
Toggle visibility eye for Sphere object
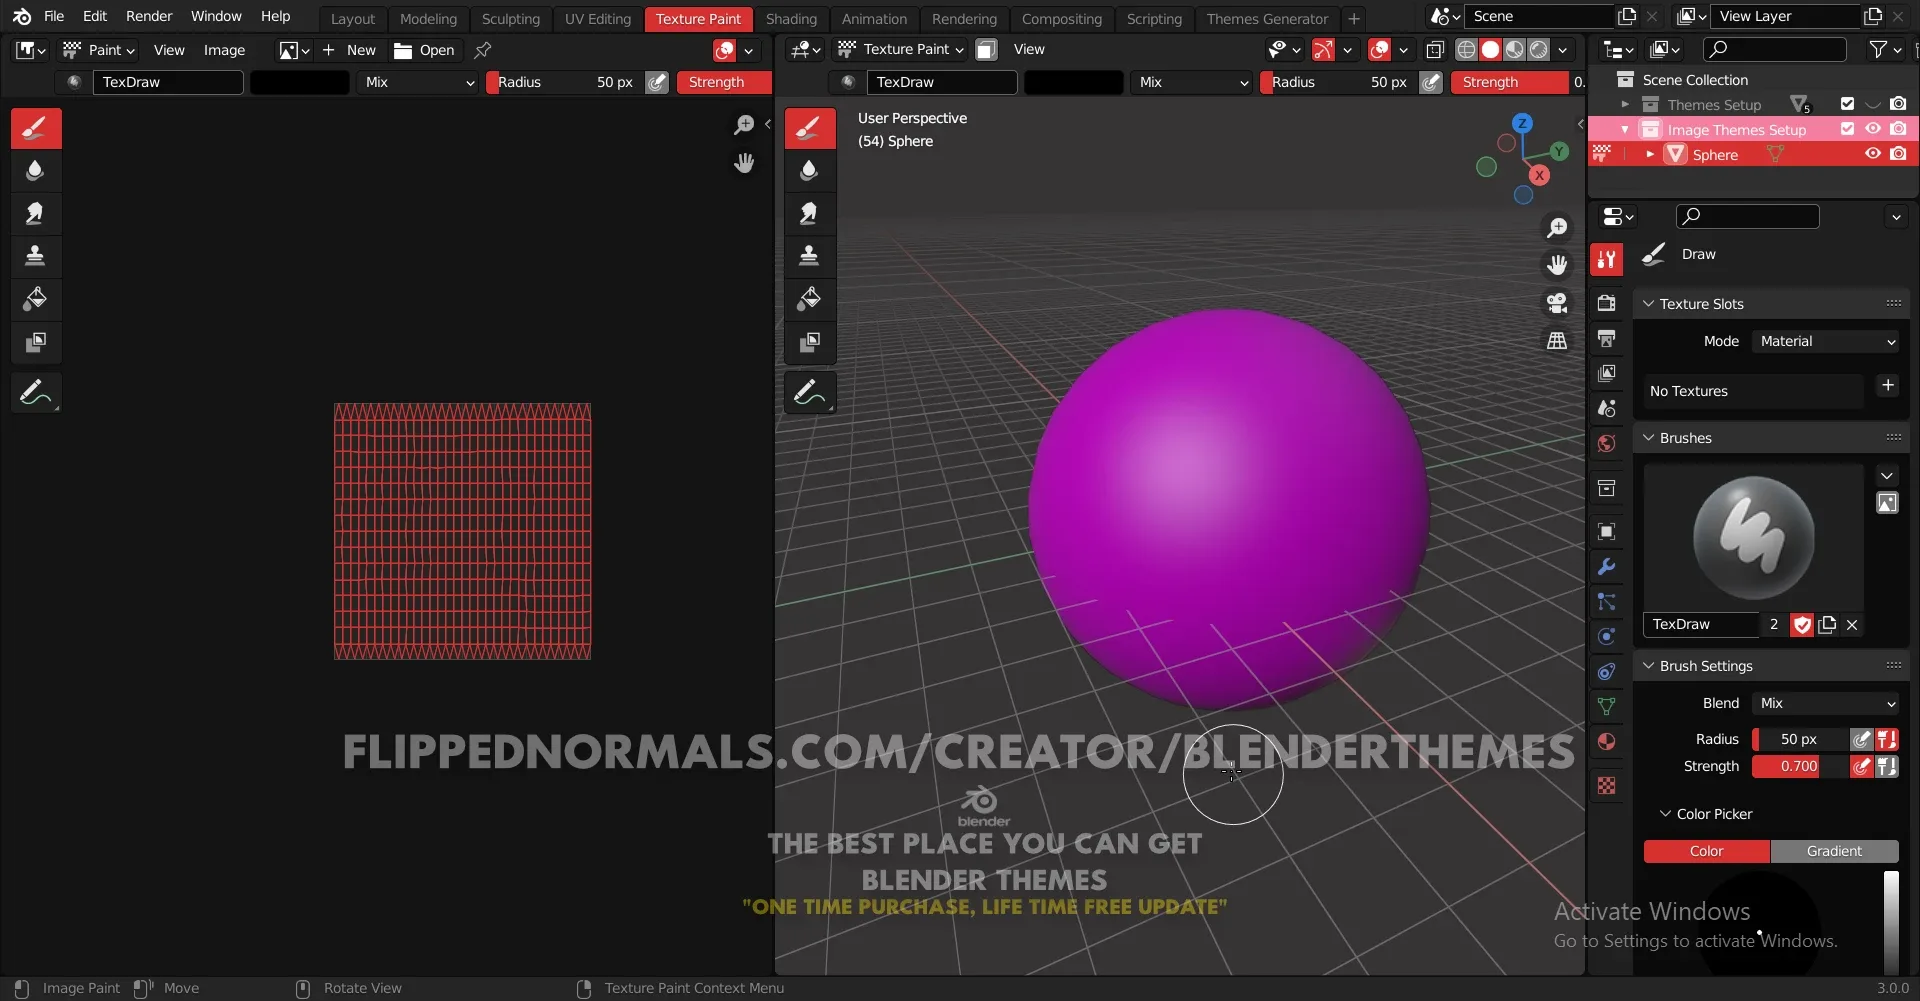1873,154
